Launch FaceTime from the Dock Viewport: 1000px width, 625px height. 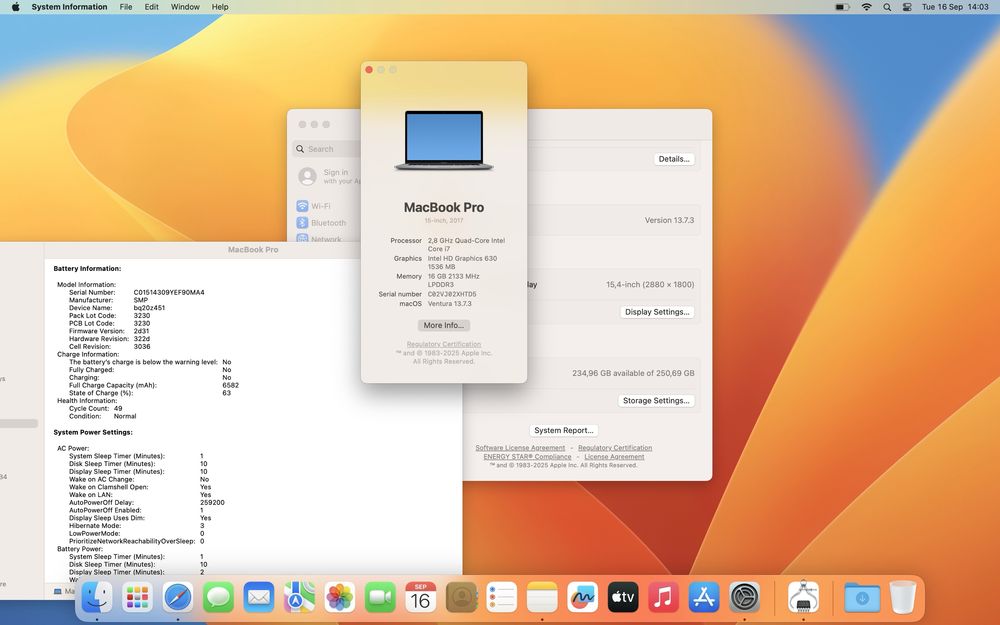pyautogui.click(x=380, y=598)
